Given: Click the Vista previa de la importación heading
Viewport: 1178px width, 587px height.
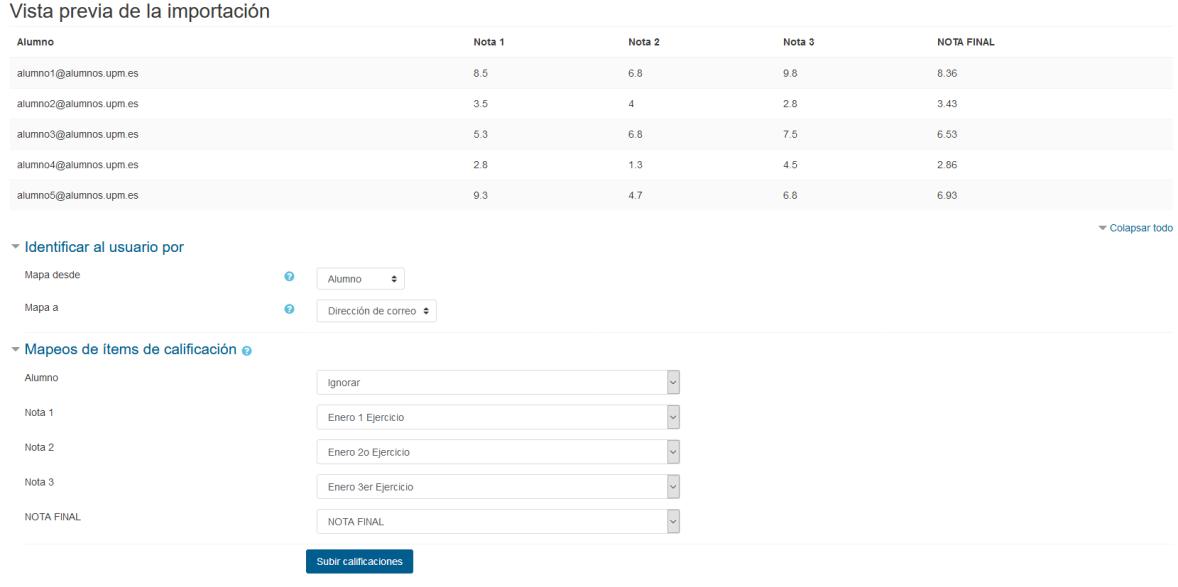Looking at the screenshot, I should (x=140, y=12).
